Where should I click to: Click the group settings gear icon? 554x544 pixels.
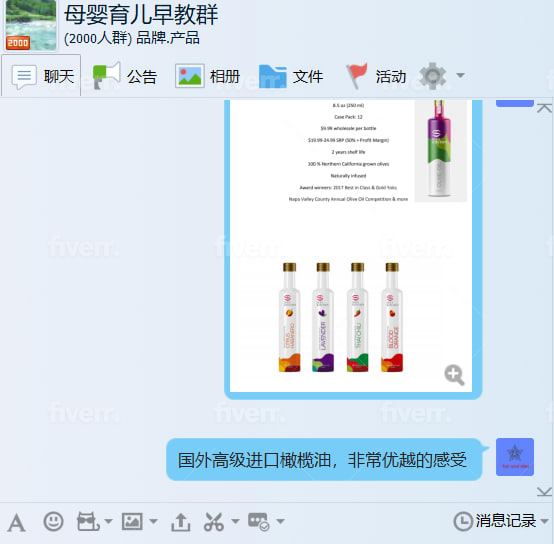pos(432,76)
